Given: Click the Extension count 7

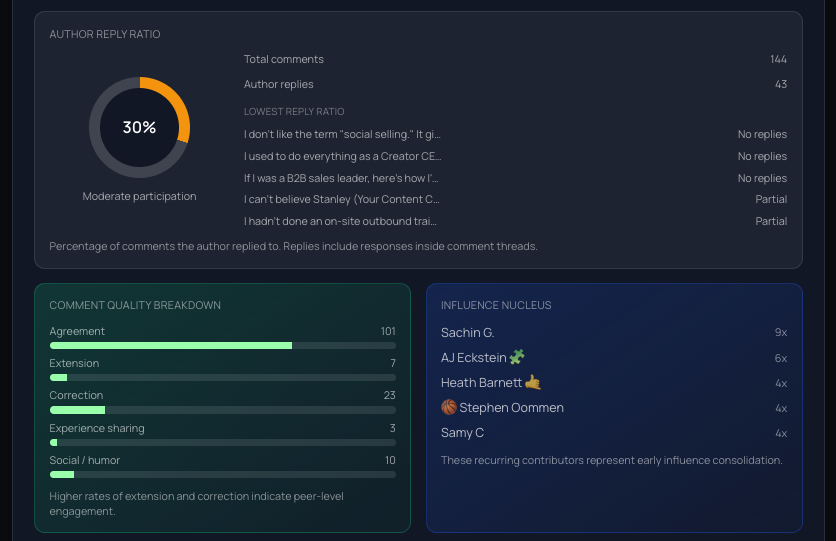Looking at the screenshot, I should point(393,363).
